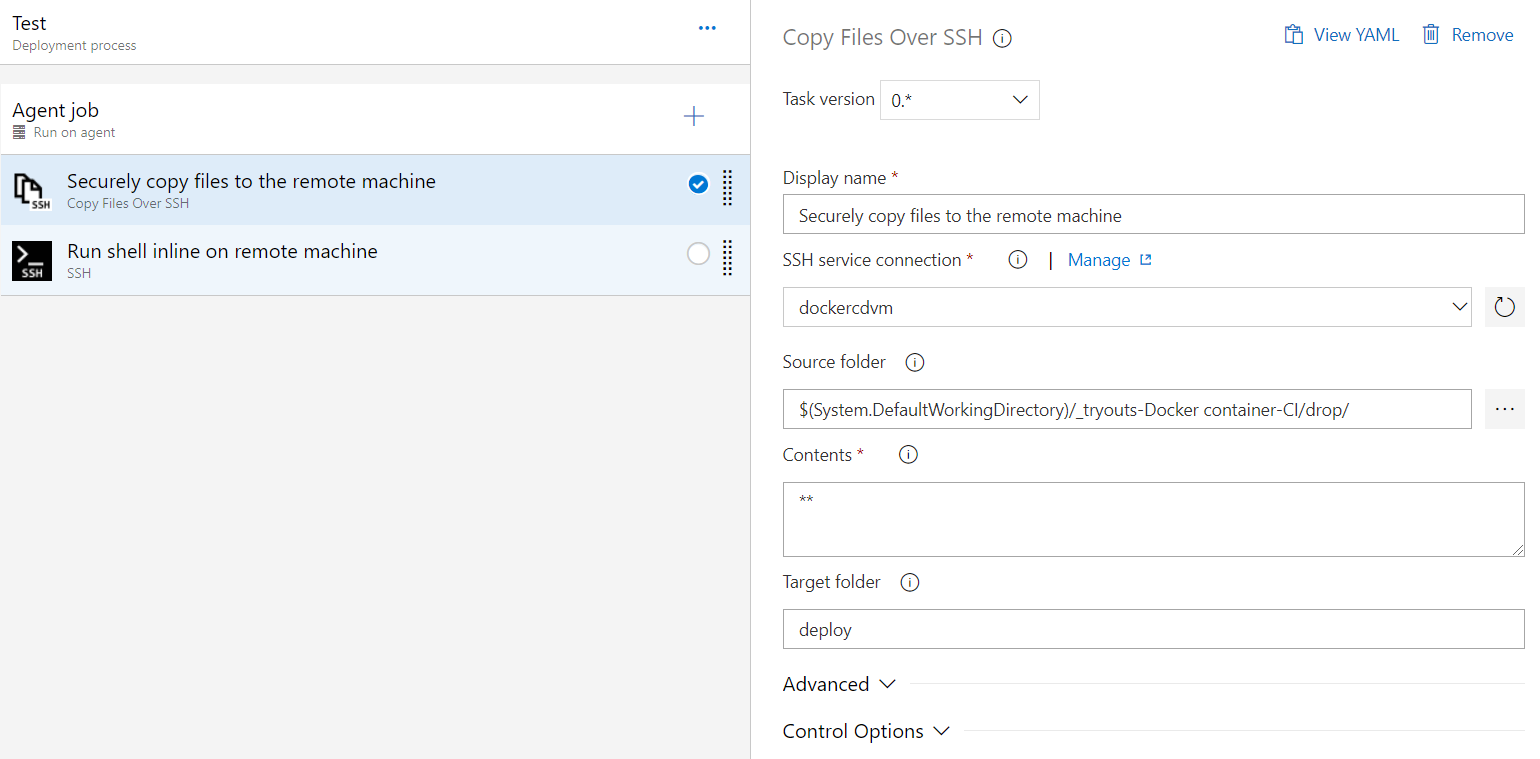Image resolution: width=1540 pixels, height=759 pixels.
Task: Add a task to Agent job with plus icon
Action: 693,117
